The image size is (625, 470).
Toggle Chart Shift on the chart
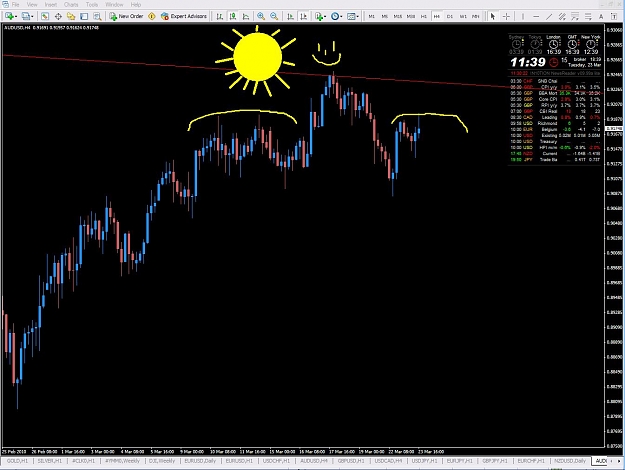(x=303, y=16)
